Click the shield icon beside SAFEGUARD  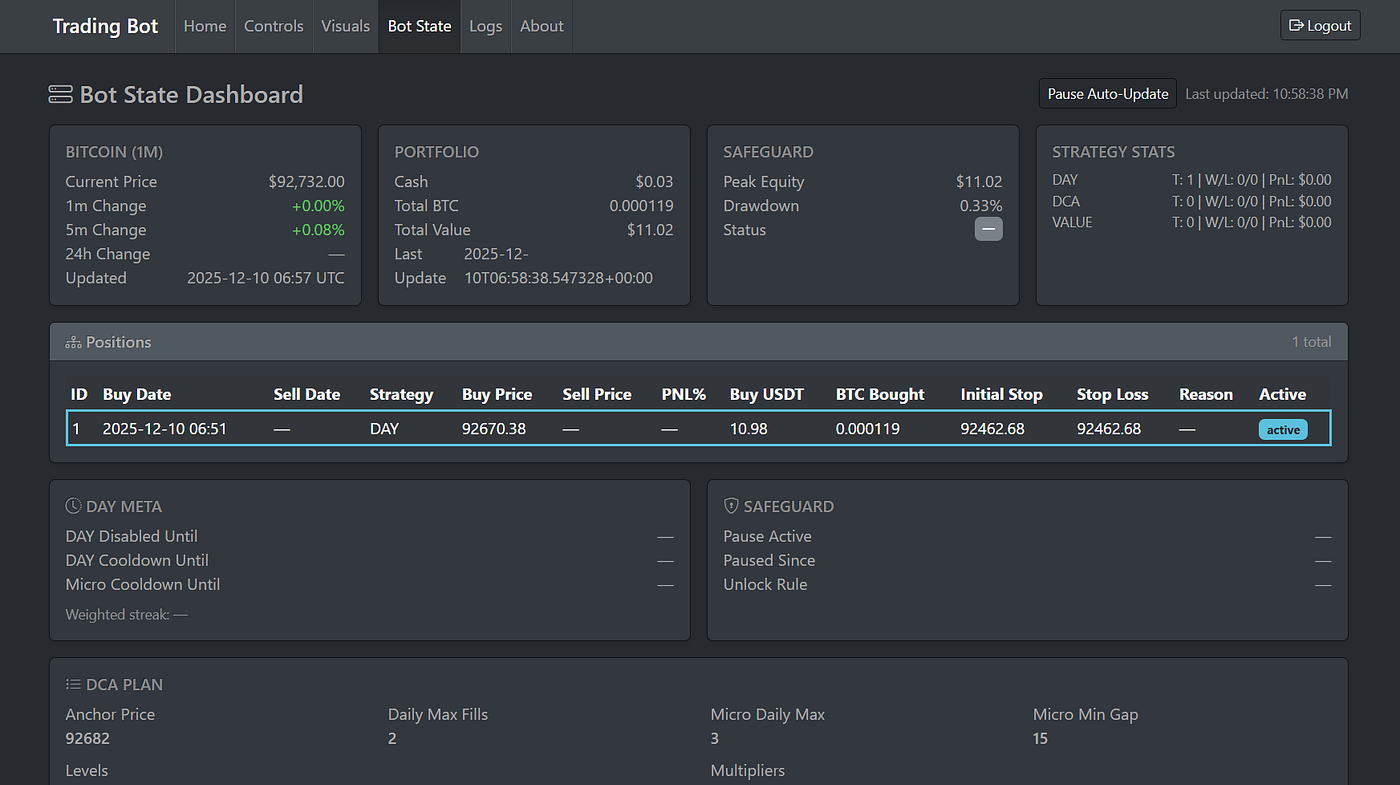tap(731, 506)
